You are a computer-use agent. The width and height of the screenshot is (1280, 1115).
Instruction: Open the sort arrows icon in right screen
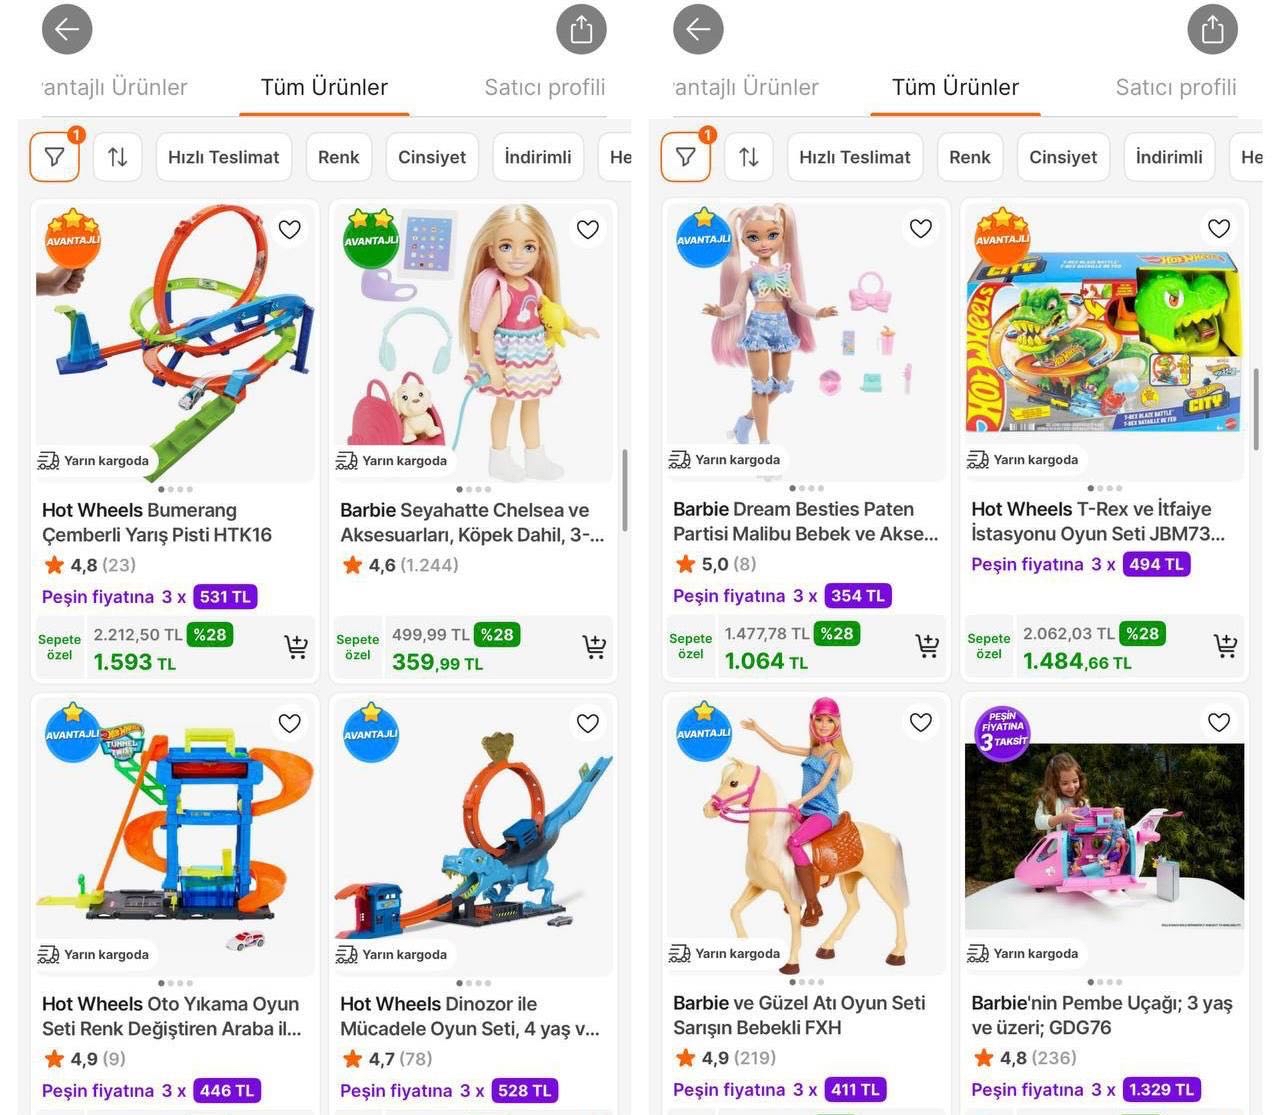(x=748, y=157)
